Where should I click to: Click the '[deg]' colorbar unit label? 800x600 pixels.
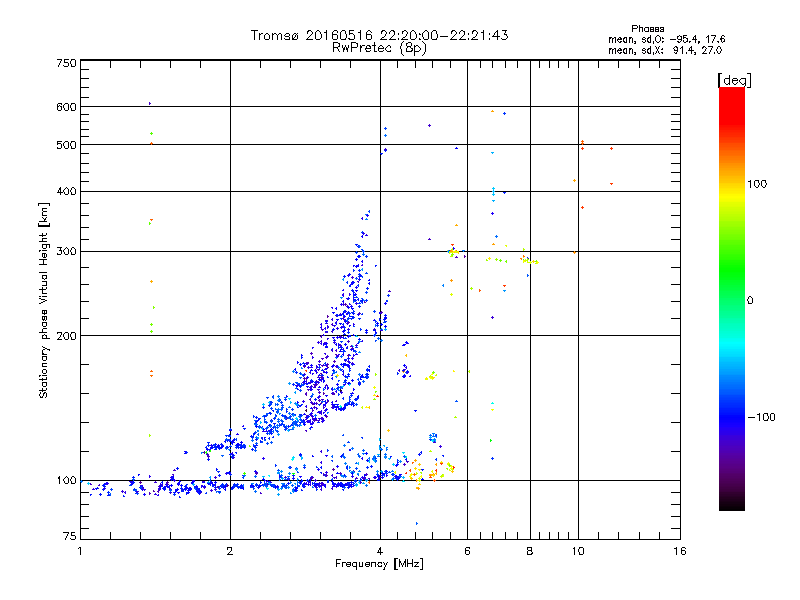734,80
